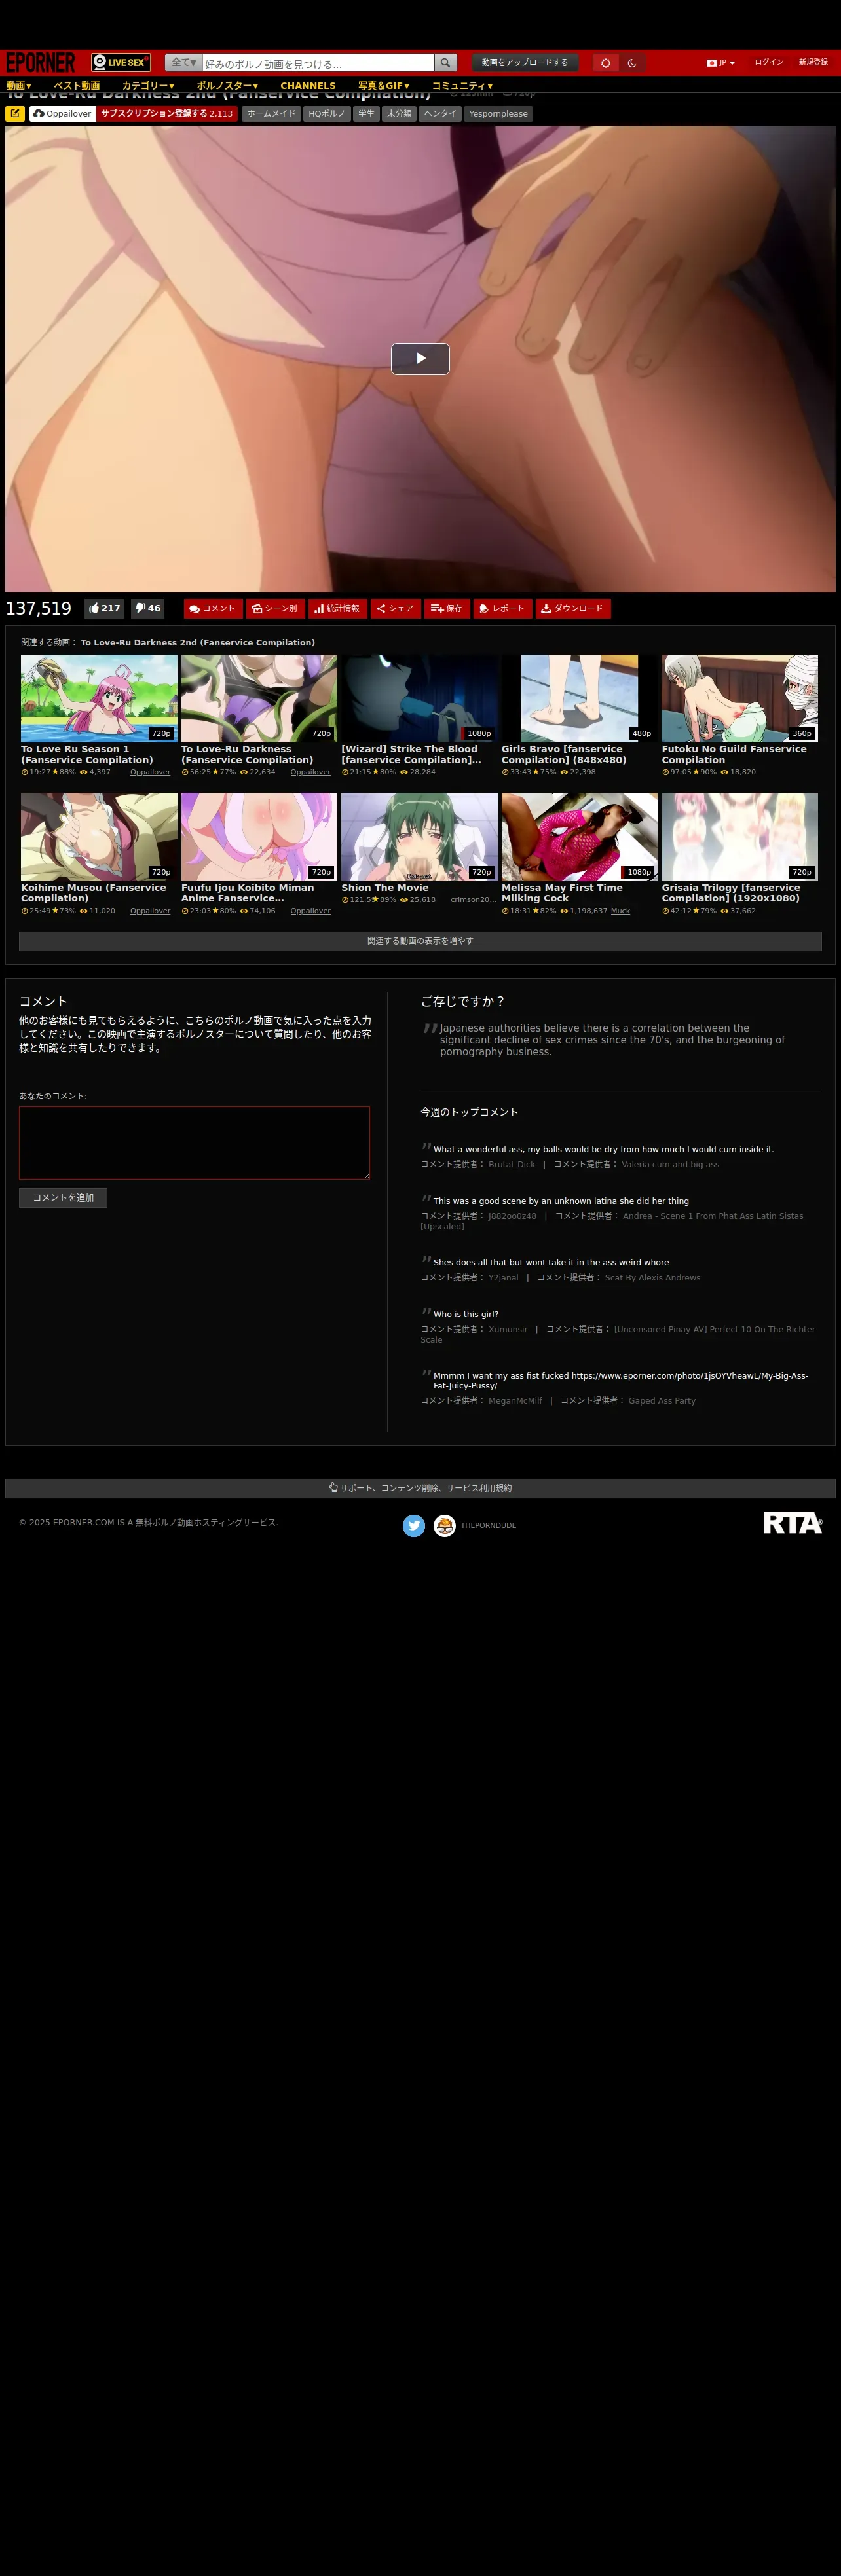Open the シーン別 button
The height and width of the screenshot is (2576, 841).
(275, 608)
